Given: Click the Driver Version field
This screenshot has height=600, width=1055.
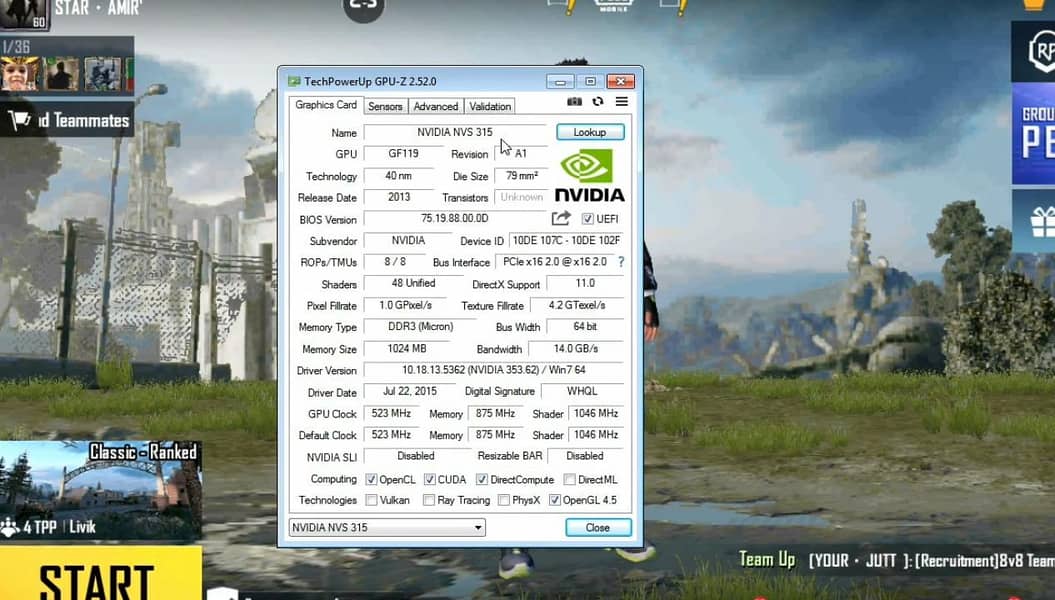Looking at the screenshot, I should (x=494, y=370).
